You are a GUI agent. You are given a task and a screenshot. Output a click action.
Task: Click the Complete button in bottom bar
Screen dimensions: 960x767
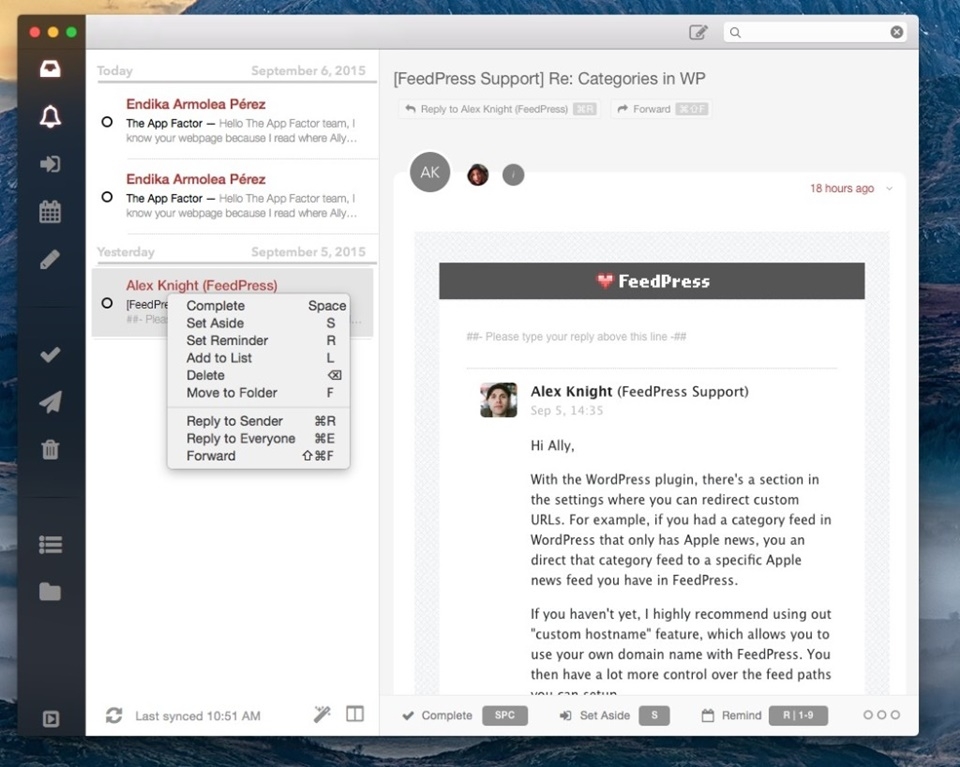tap(465, 715)
